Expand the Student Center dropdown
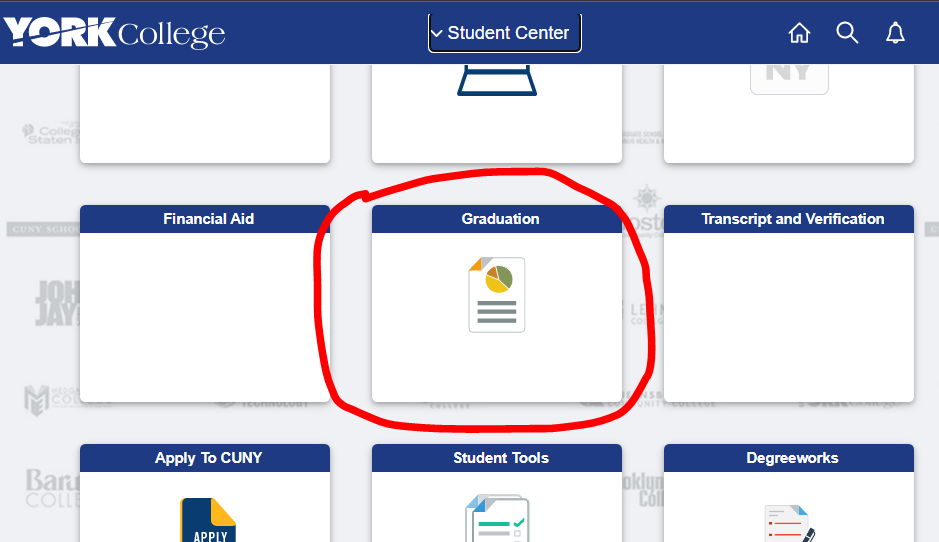This screenshot has width=939, height=542. tap(504, 33)
